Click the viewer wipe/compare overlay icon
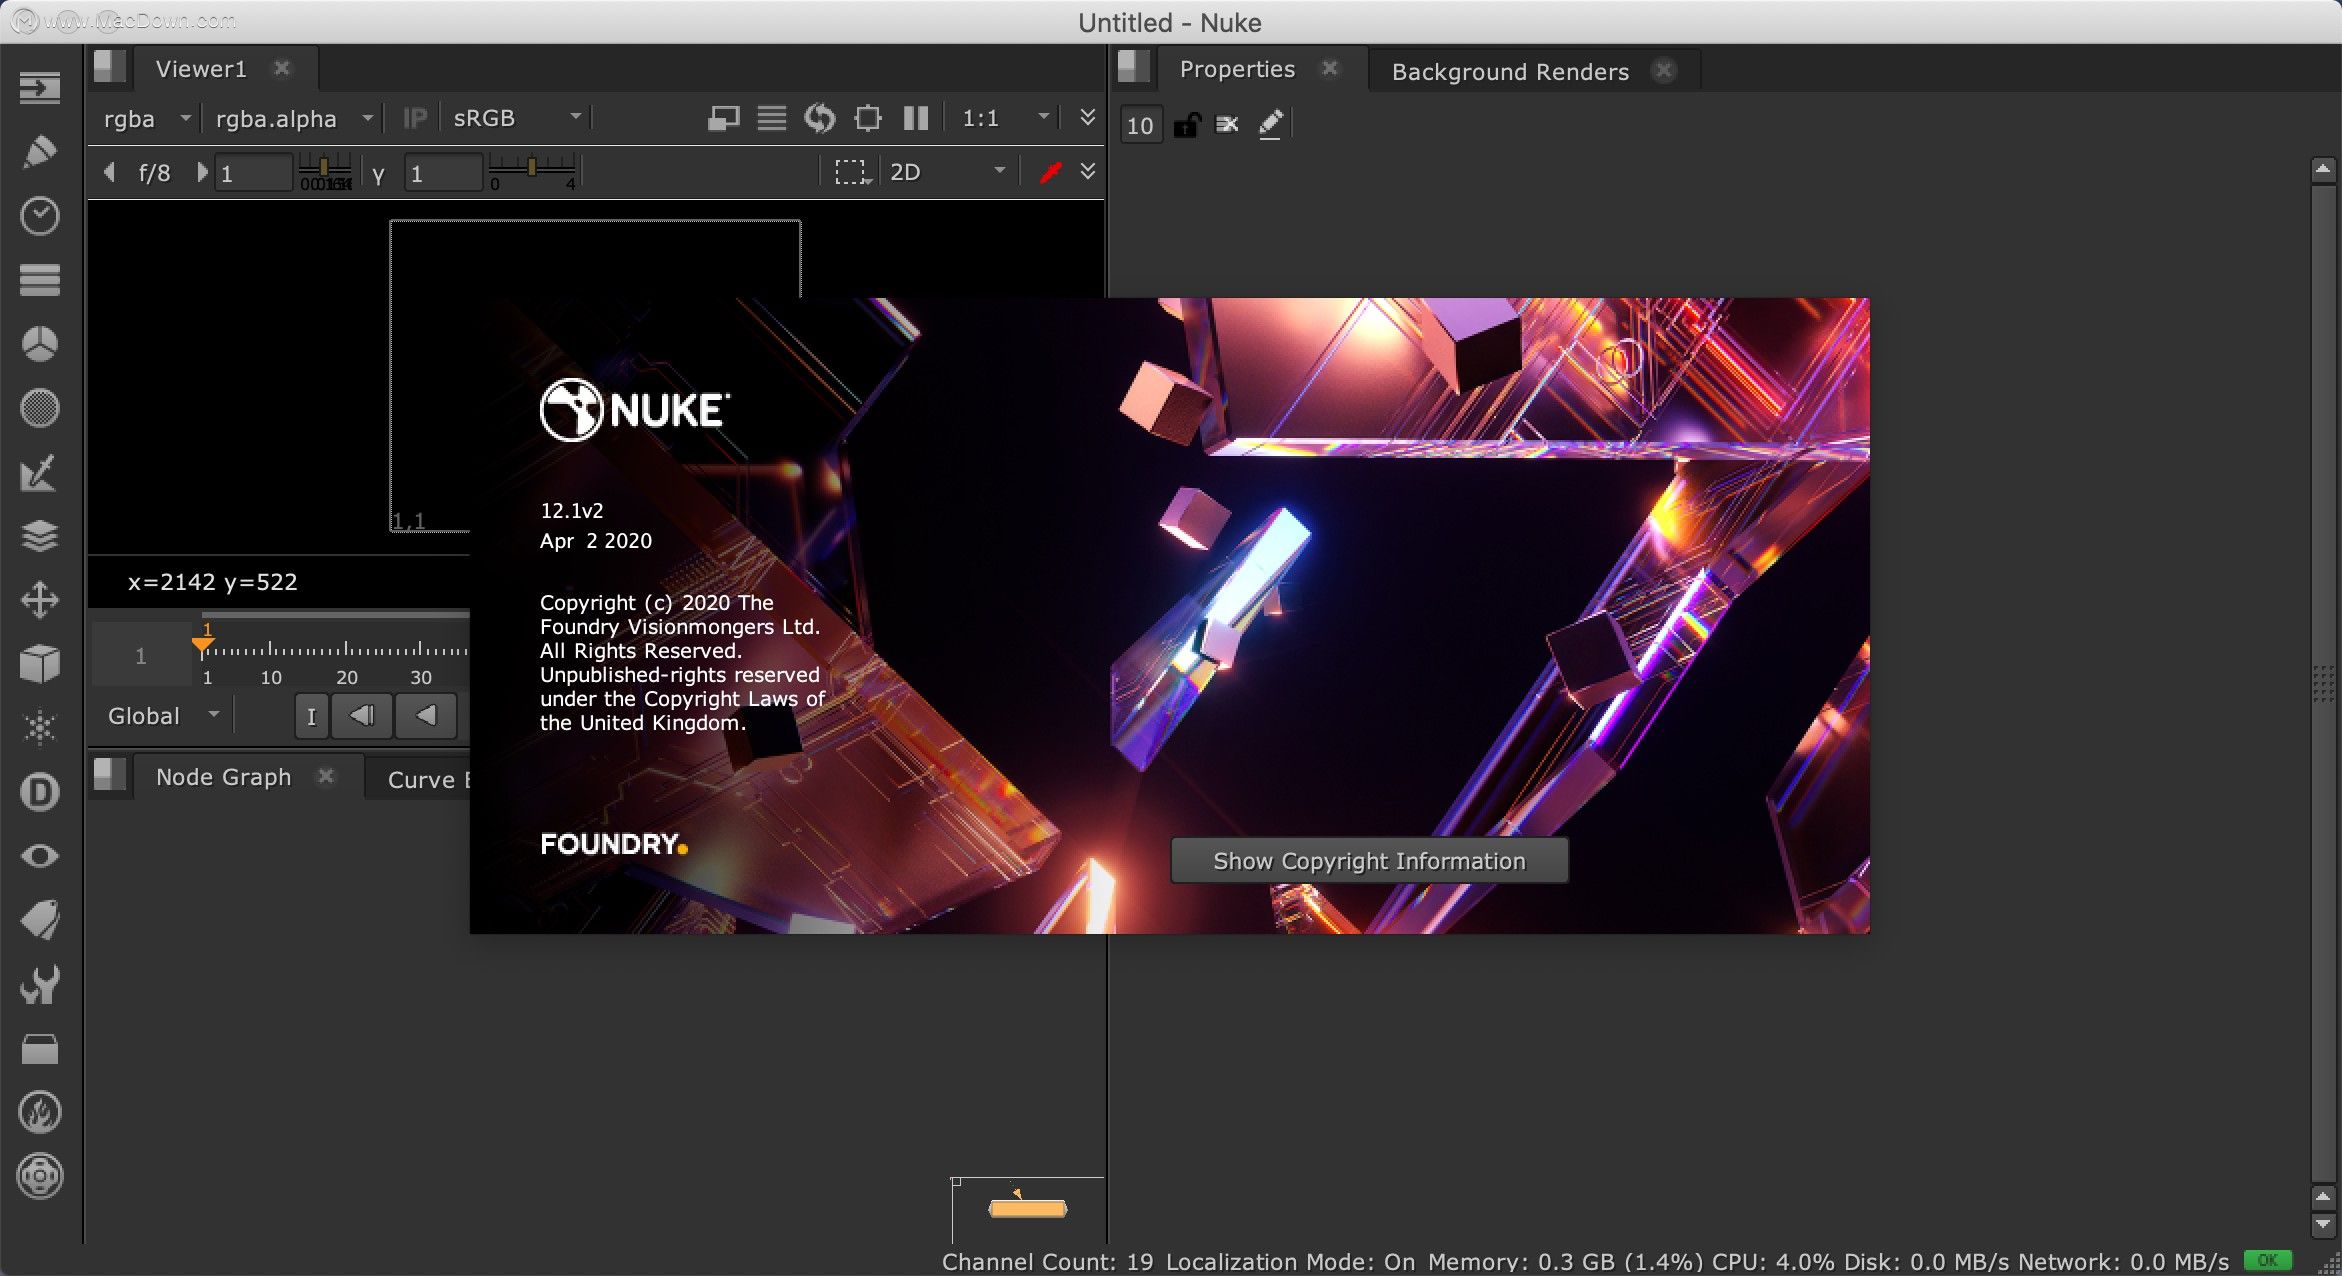Viewport: 2342px width, 1276px height. (723, 118)
